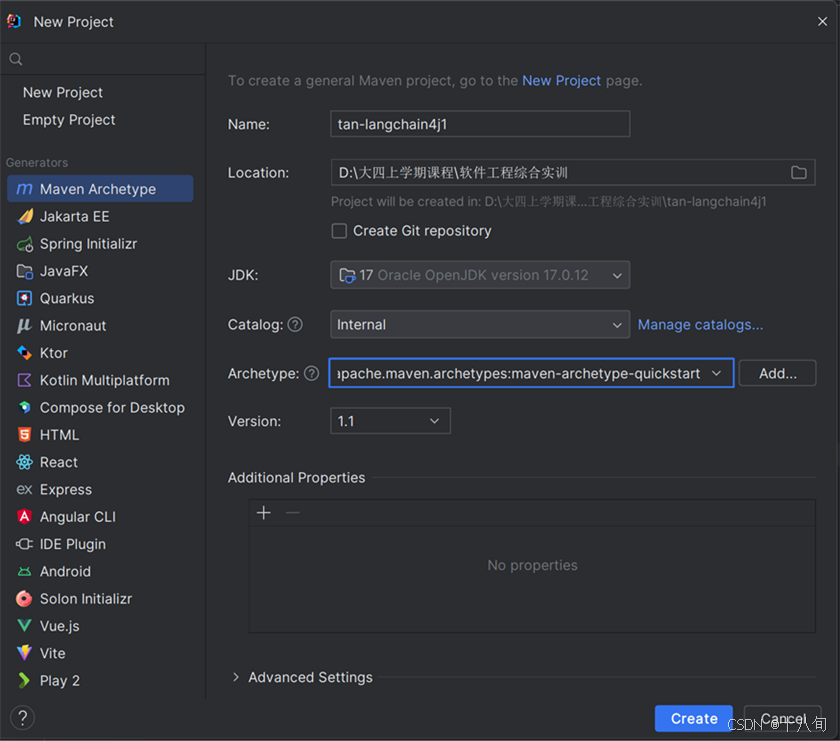
Task: Open the Manage catalogs... link
Action: pyautogui.click(x=700, y=325)
